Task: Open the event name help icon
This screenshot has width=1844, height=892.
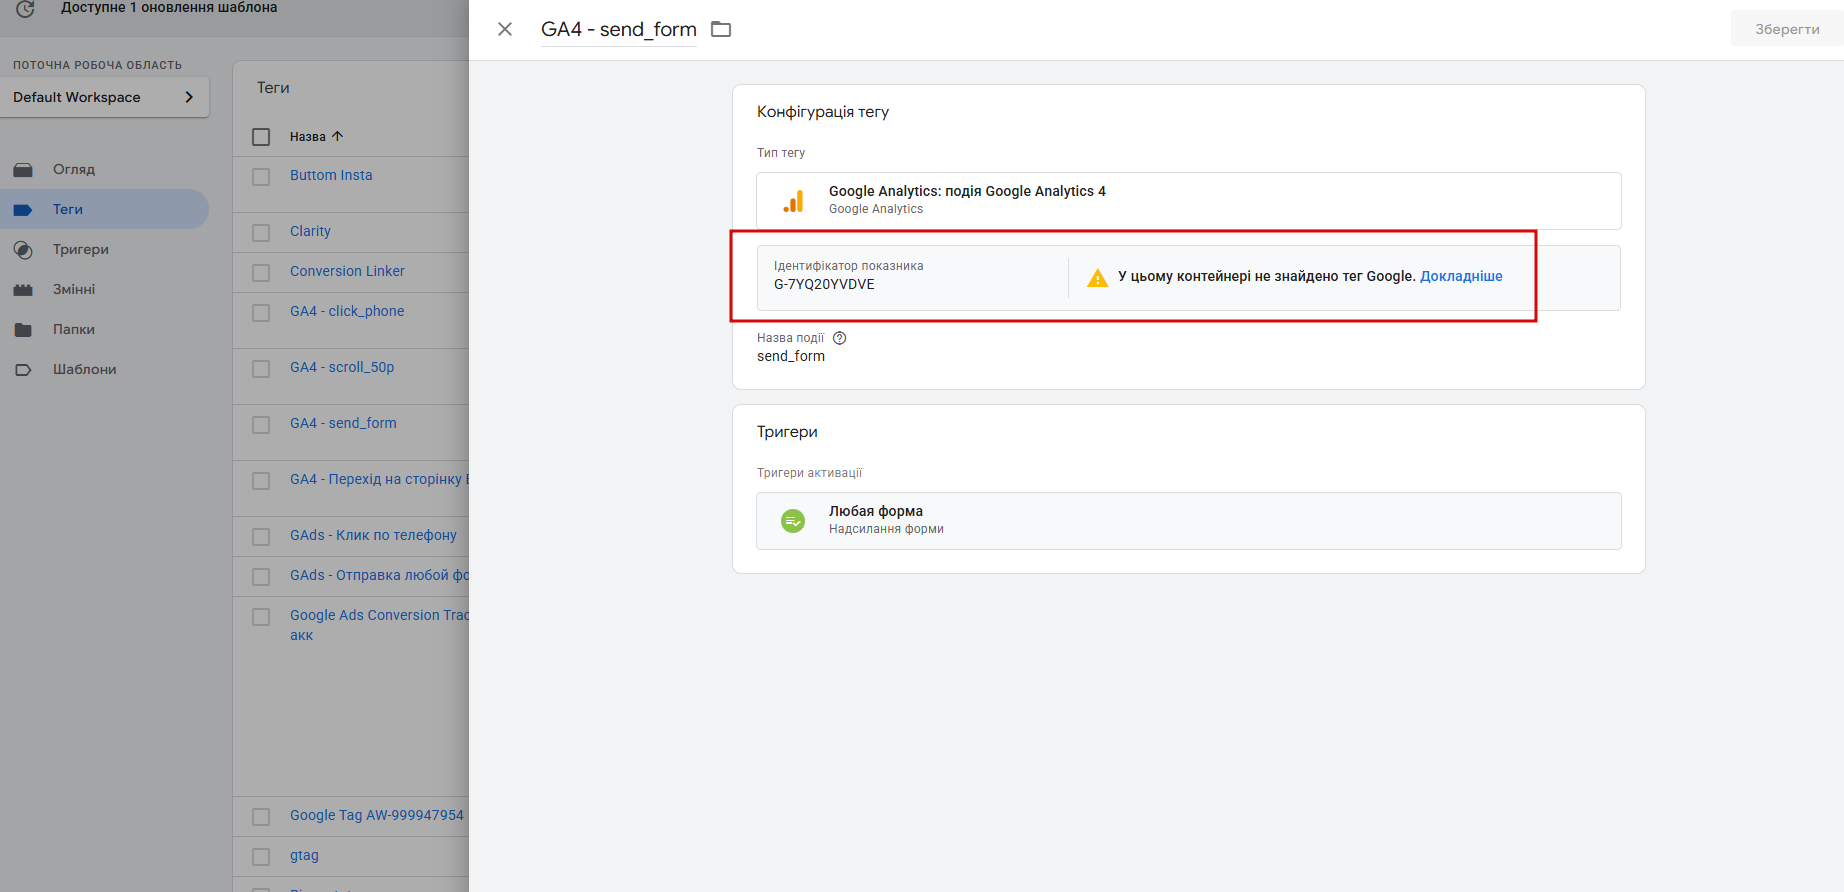Action: 840,338
